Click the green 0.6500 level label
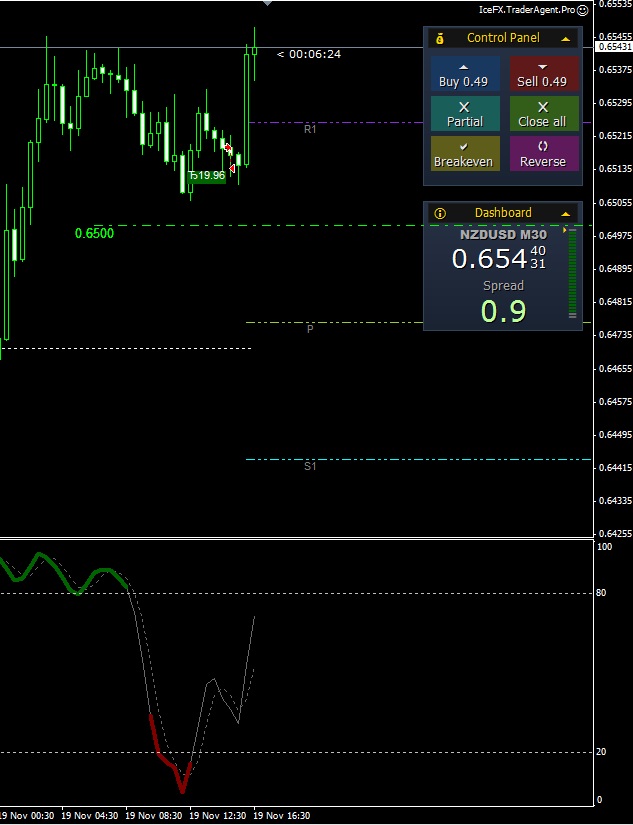Screen dimensions: 633x825 pyautogui.click(x=94, y=233)
